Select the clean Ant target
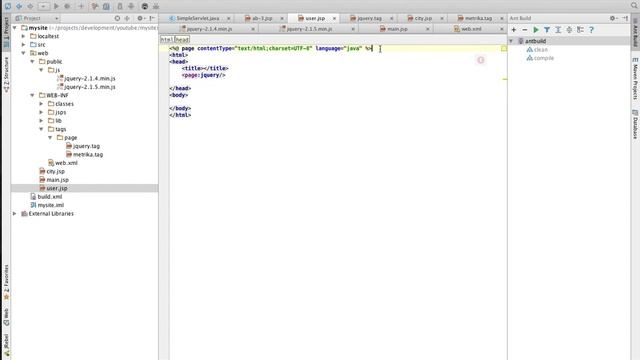 point(540,49)
